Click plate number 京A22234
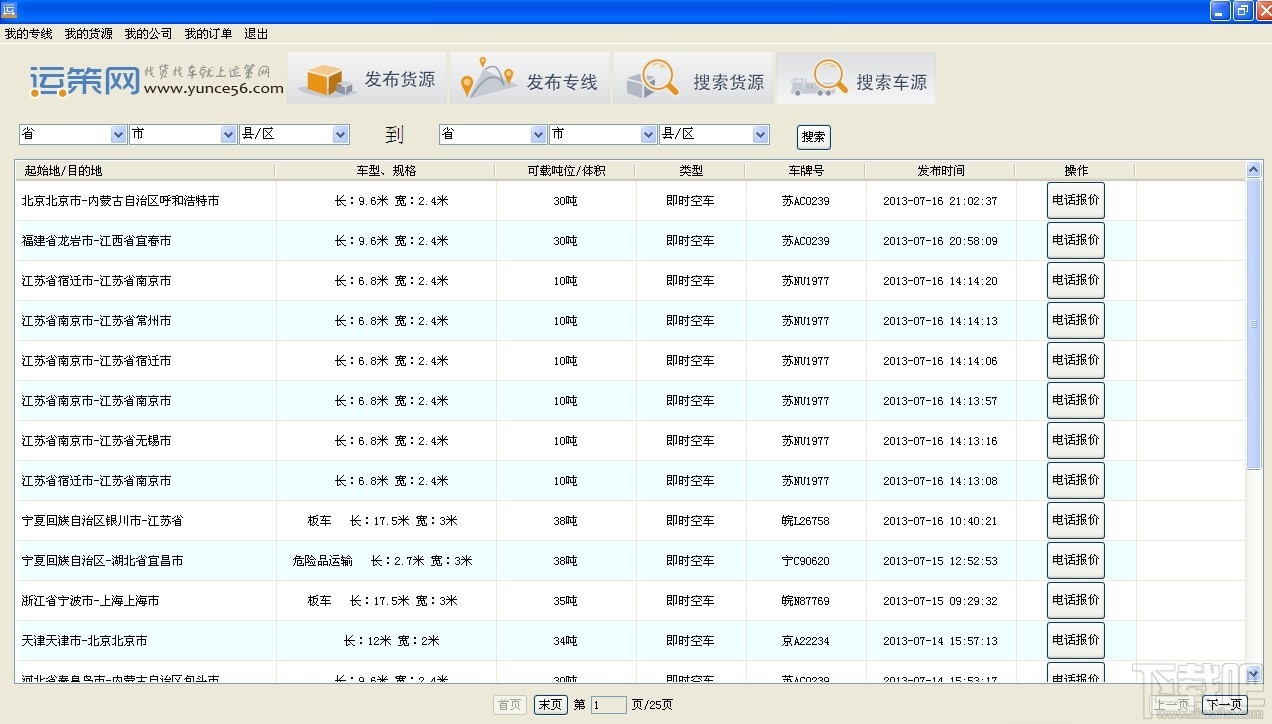The height and width of the screenshot is (724, 1272). 806,641
